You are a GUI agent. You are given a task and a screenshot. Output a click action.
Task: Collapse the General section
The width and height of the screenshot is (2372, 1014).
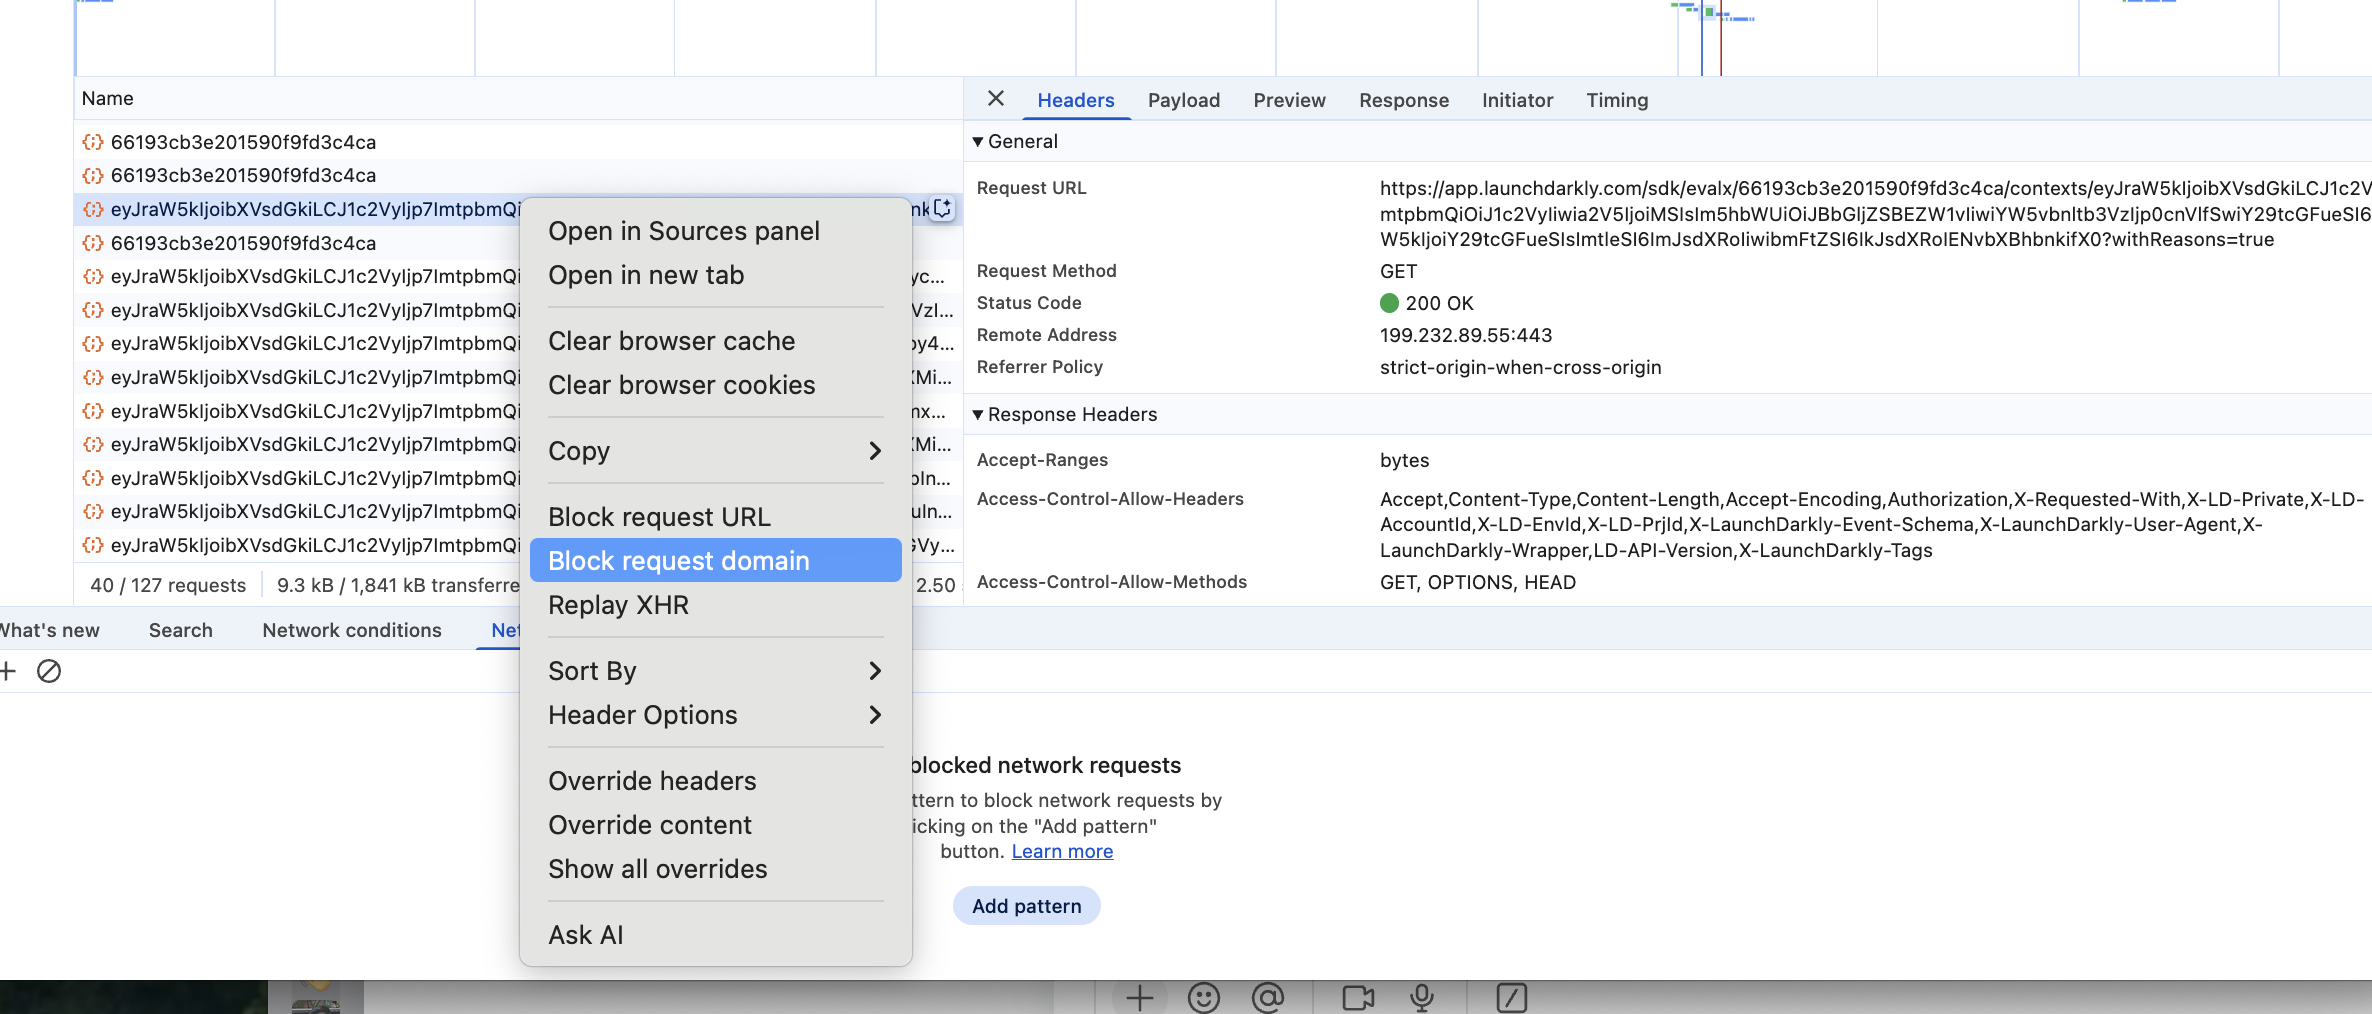[978, 142]
